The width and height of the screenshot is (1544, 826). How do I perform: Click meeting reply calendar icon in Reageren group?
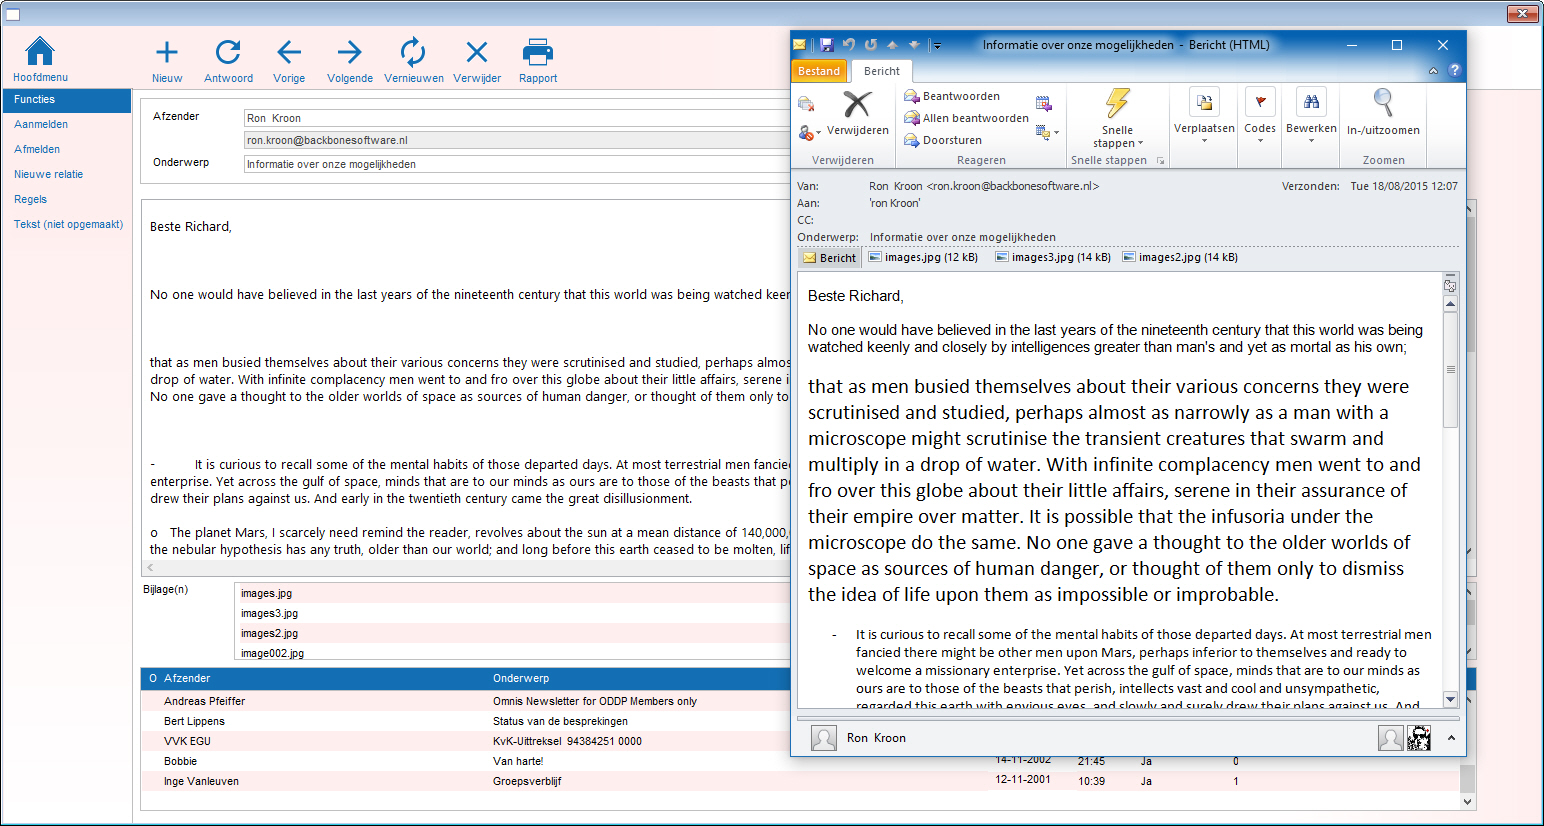coord(1044,103)
